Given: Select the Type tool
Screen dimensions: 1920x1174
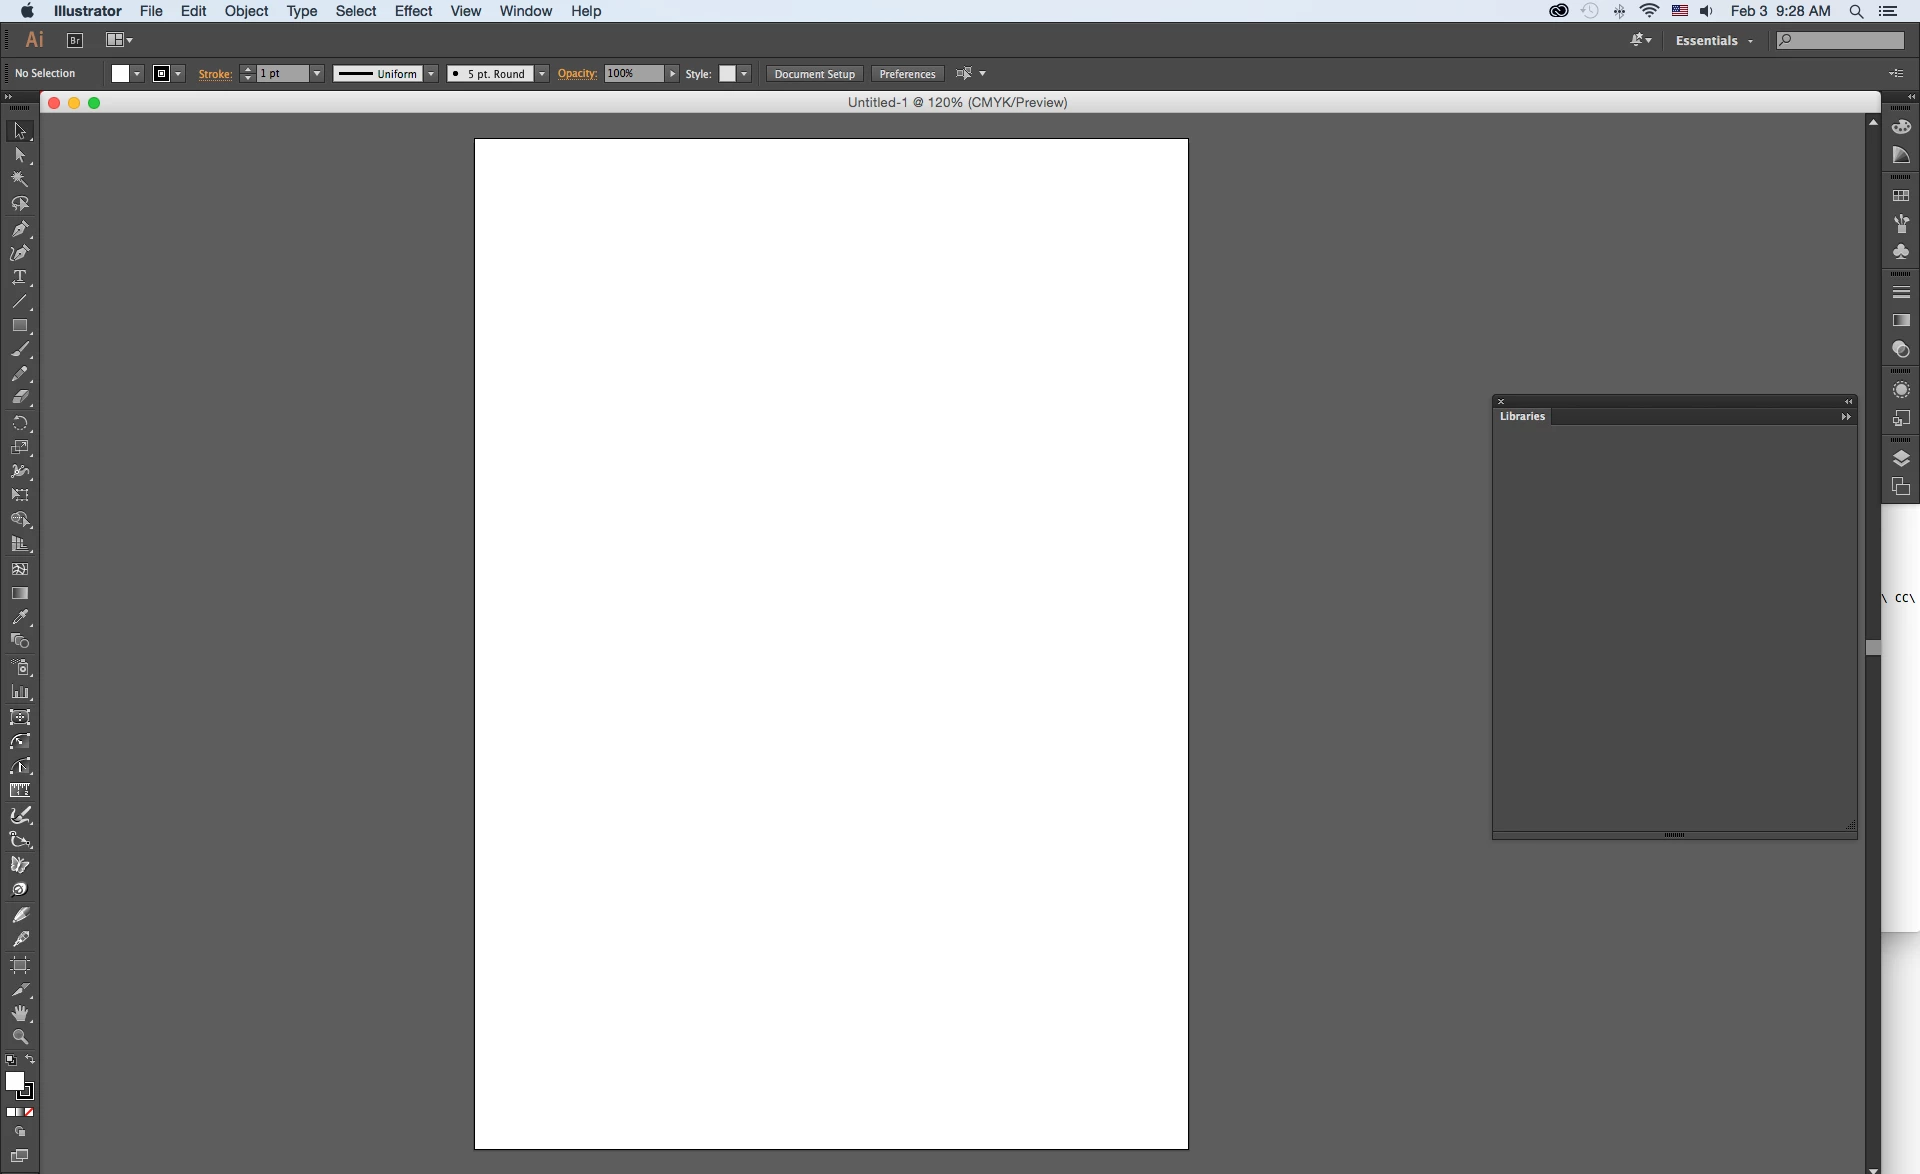Looking at the screenshot, I should (19, 277).
